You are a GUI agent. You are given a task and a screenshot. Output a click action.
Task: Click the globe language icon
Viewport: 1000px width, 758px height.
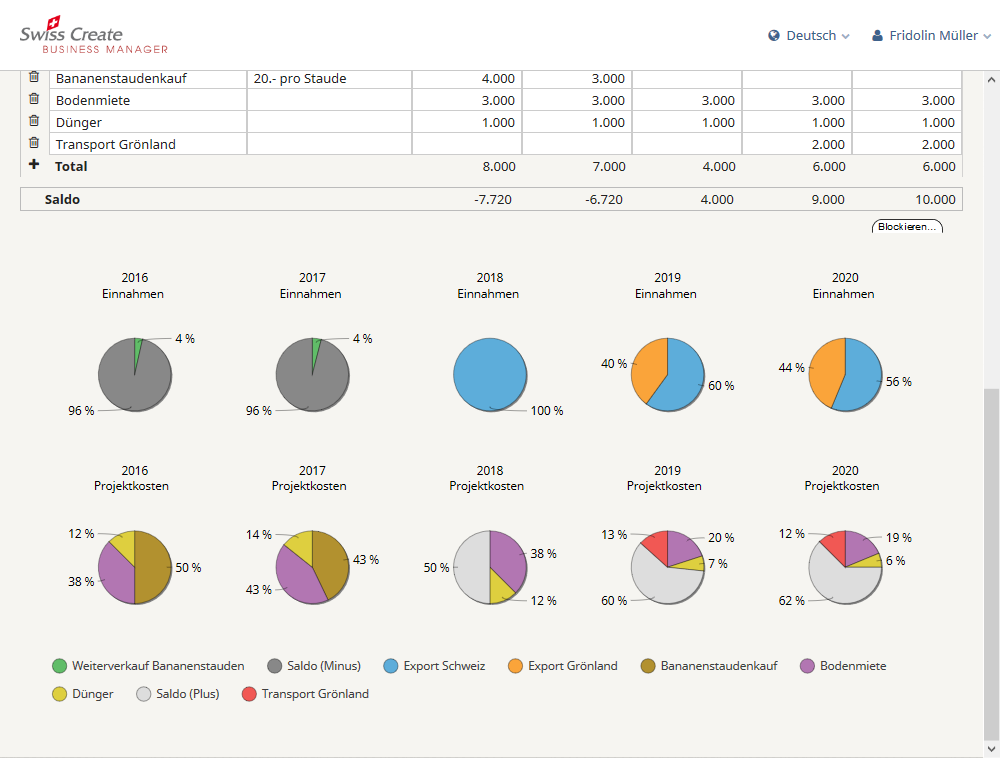tap(774, 36)
